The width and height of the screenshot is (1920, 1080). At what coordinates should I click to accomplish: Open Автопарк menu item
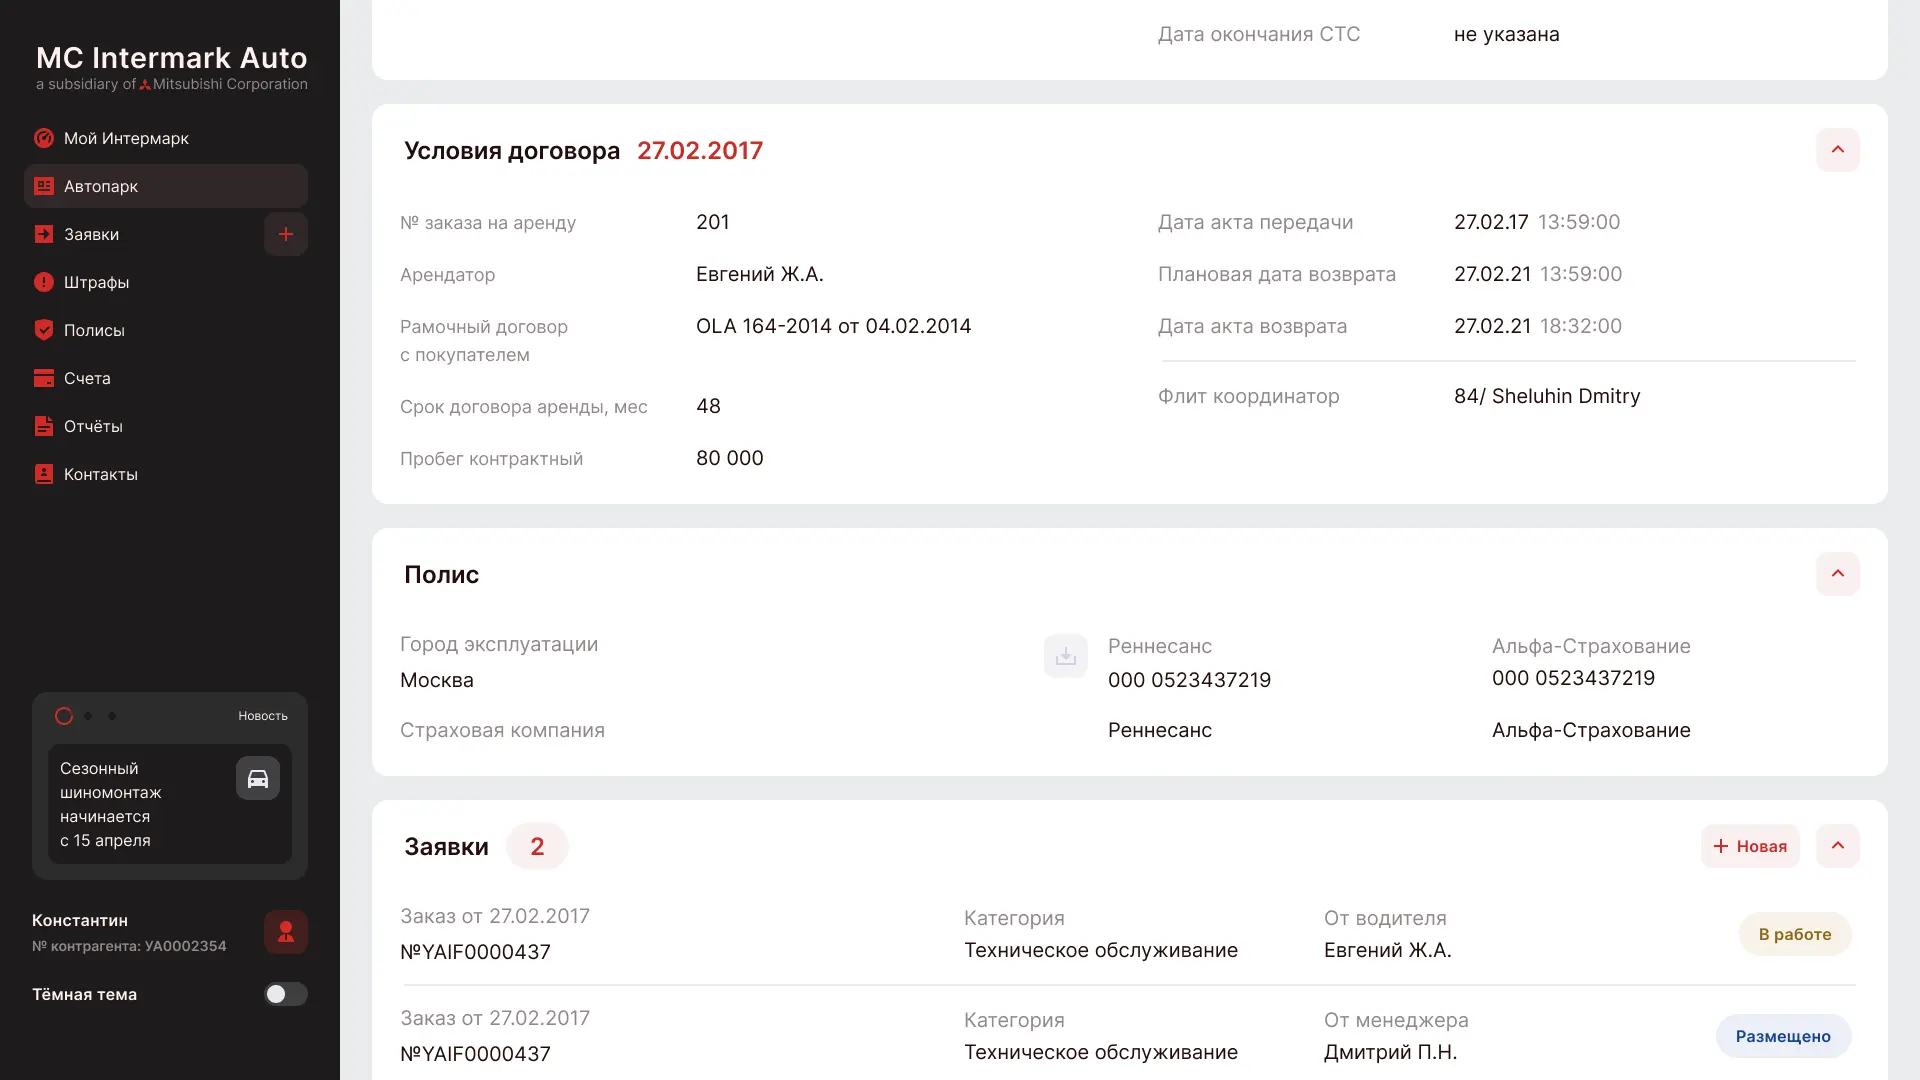click(x=166, y=186)
